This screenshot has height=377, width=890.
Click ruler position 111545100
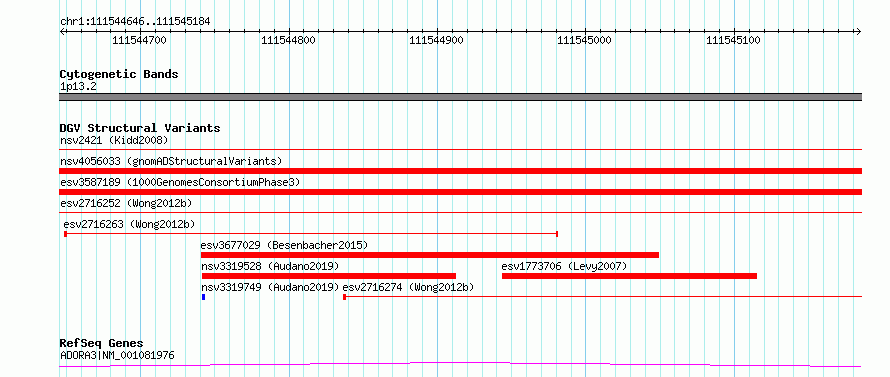pyautogui.click(x=733, y=40)
